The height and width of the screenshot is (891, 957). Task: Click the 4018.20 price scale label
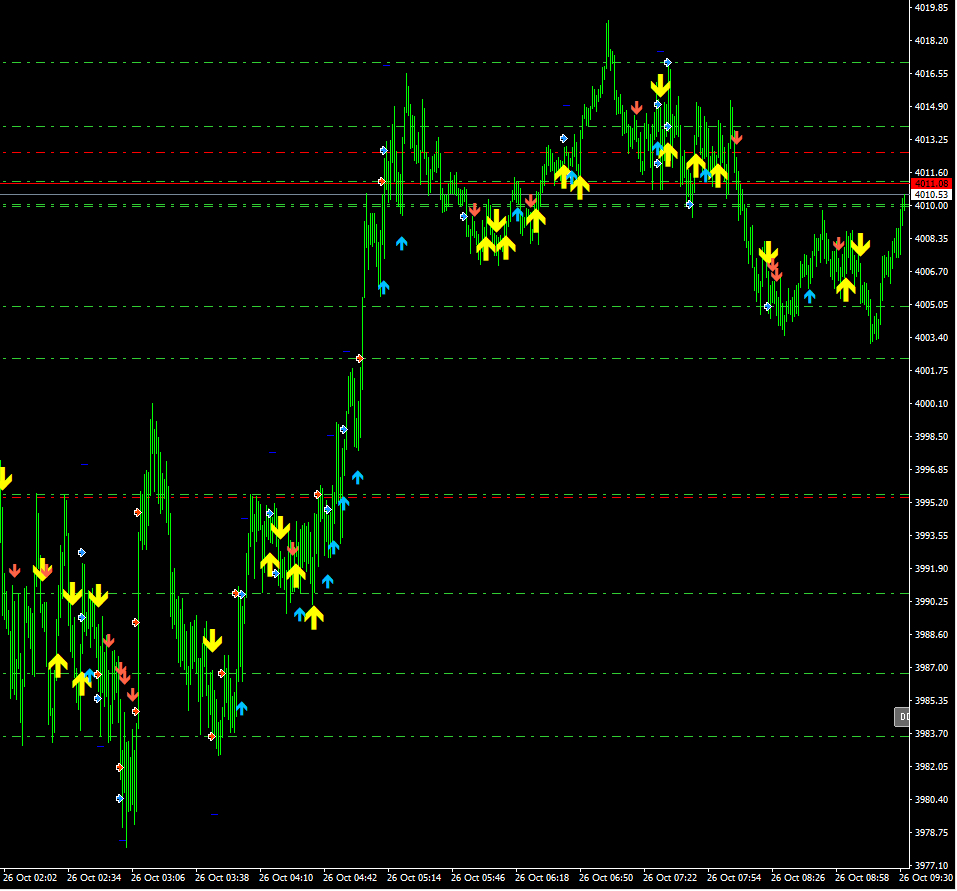[x=931, y=40]
